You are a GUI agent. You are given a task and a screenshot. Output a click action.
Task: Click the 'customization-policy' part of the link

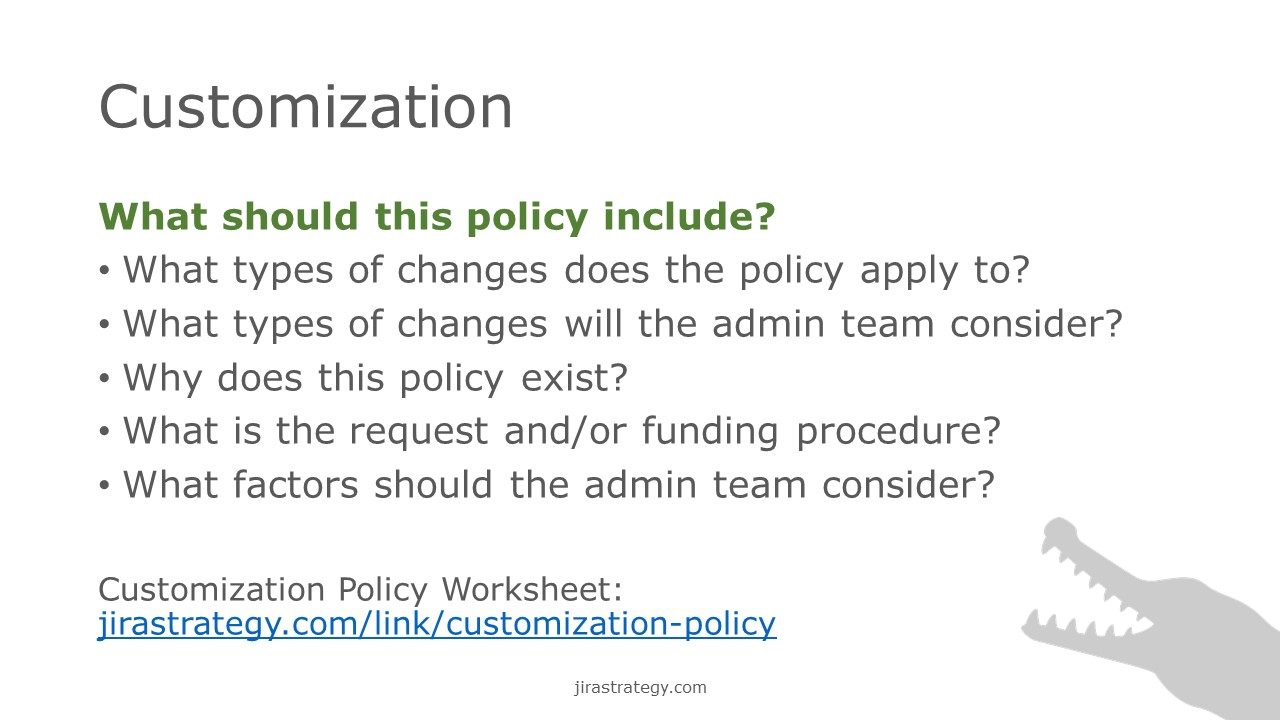click(611, 624)
